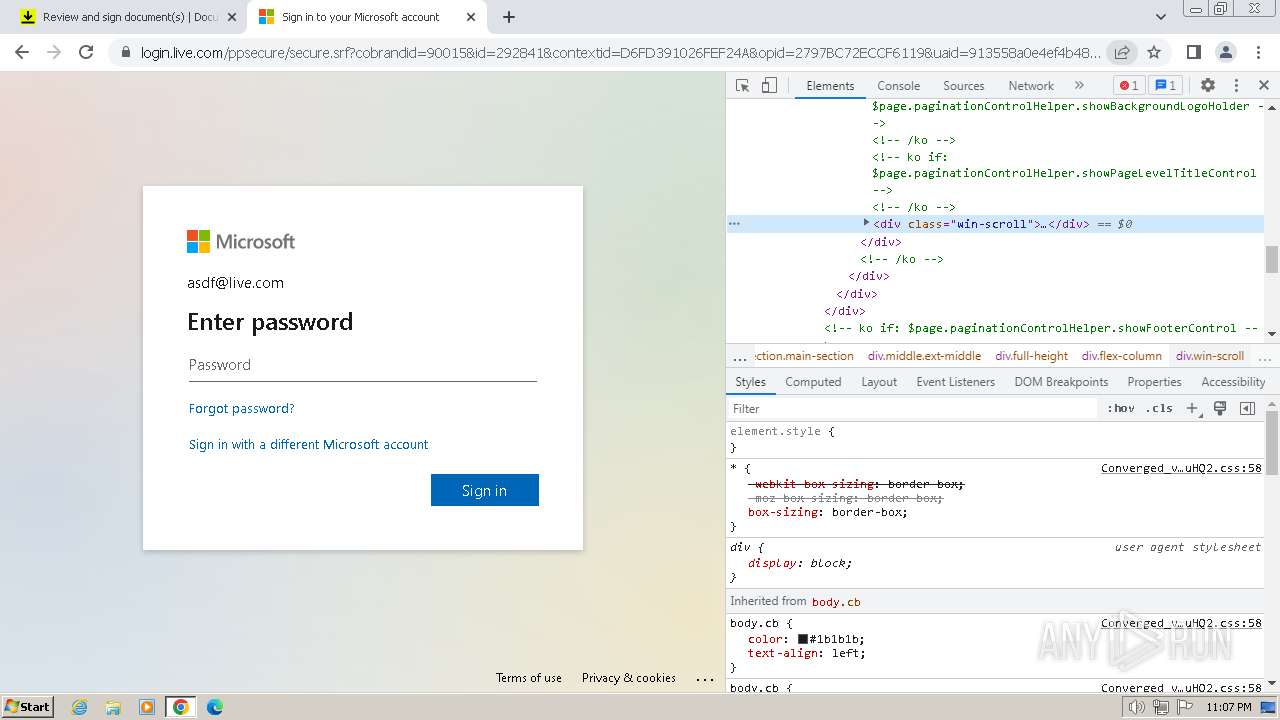Click the forward navigation arrow
The width and height of the screenshot is (1280, 720).
(54, 52)
